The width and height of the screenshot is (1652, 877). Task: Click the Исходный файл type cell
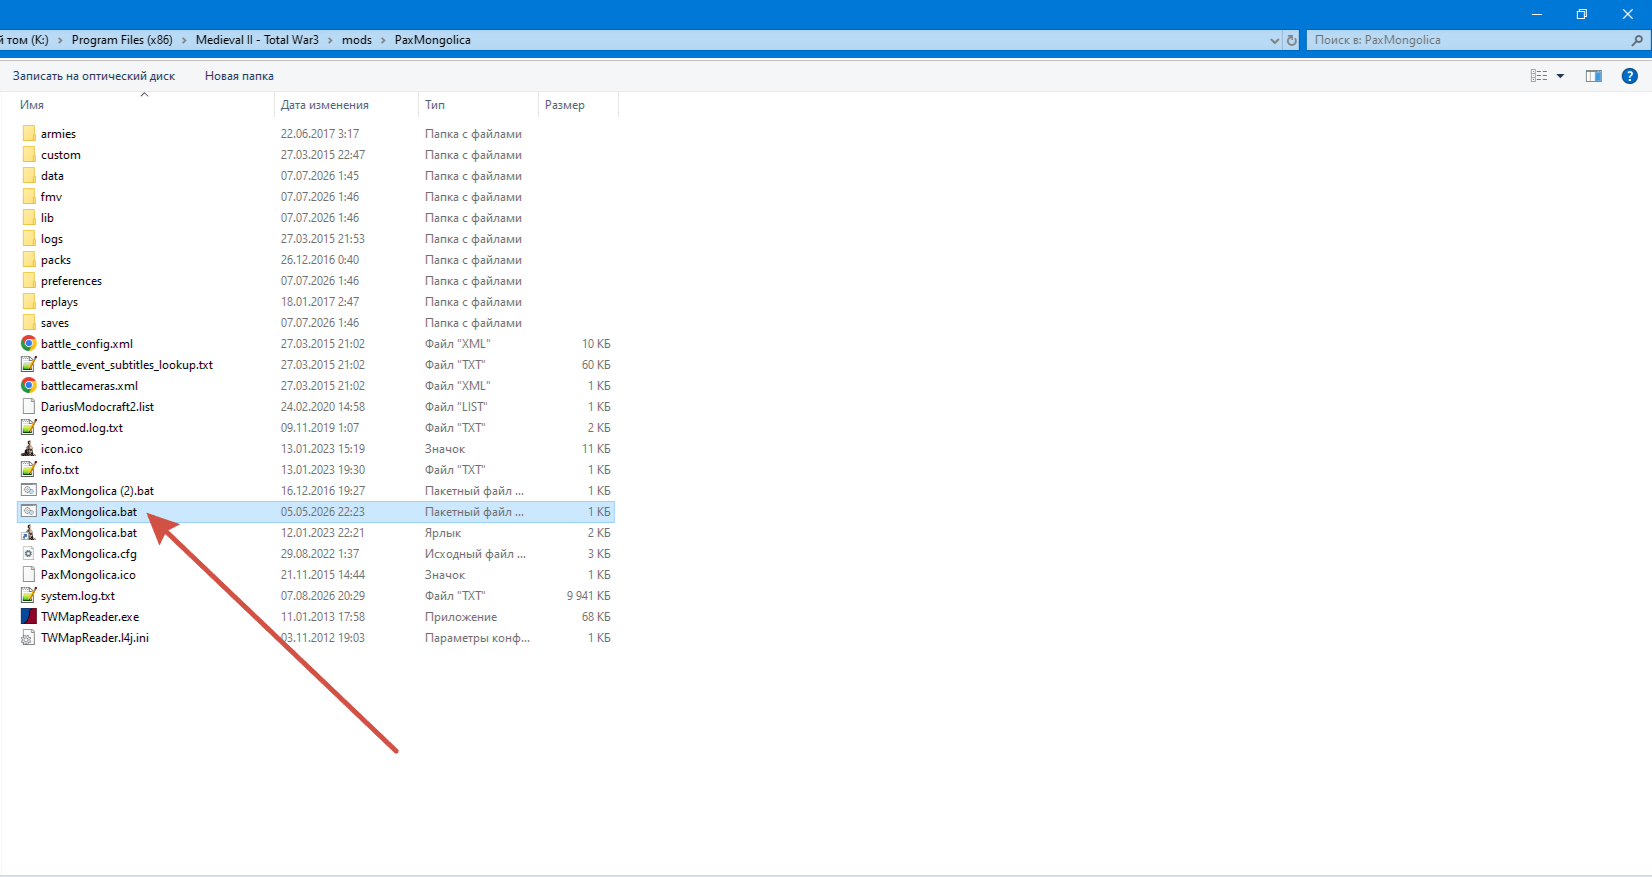[x=475, y=554]
